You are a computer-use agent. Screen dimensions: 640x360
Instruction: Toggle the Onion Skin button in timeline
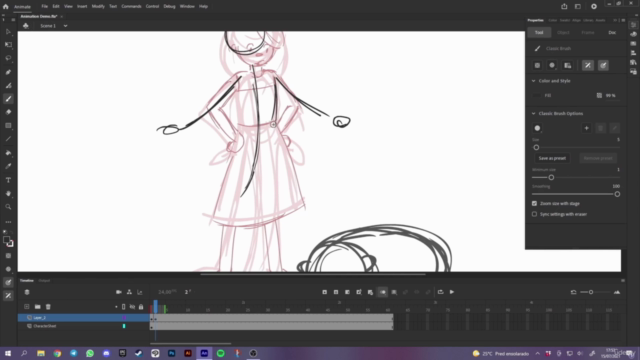tap(382, 292)
